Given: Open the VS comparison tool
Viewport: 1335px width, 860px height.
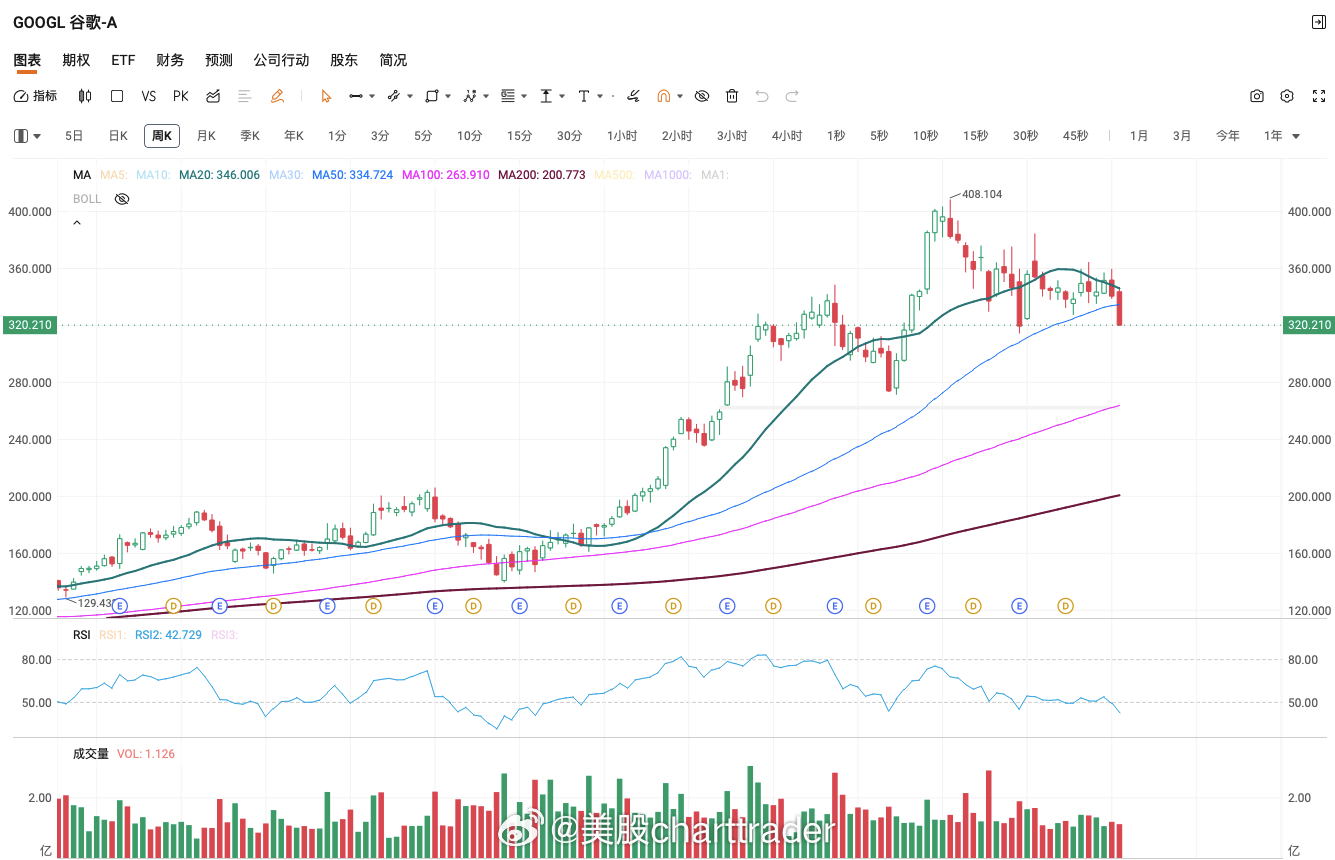Looking at the screenshot, I should (149, 96).
